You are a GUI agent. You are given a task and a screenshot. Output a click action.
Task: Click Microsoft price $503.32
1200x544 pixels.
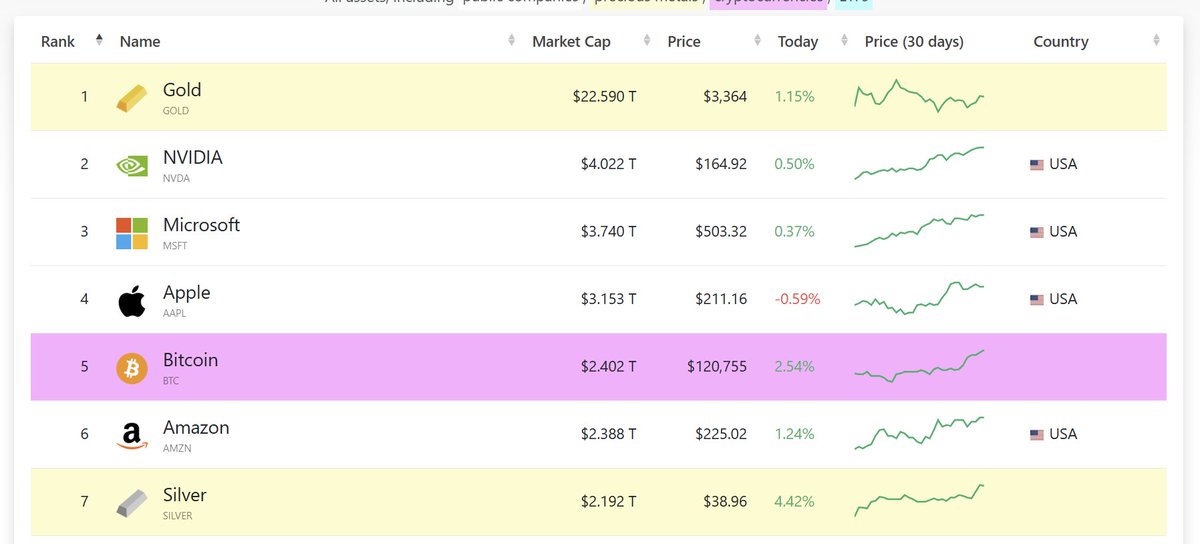pyautogui.click(x=721, y=232)
